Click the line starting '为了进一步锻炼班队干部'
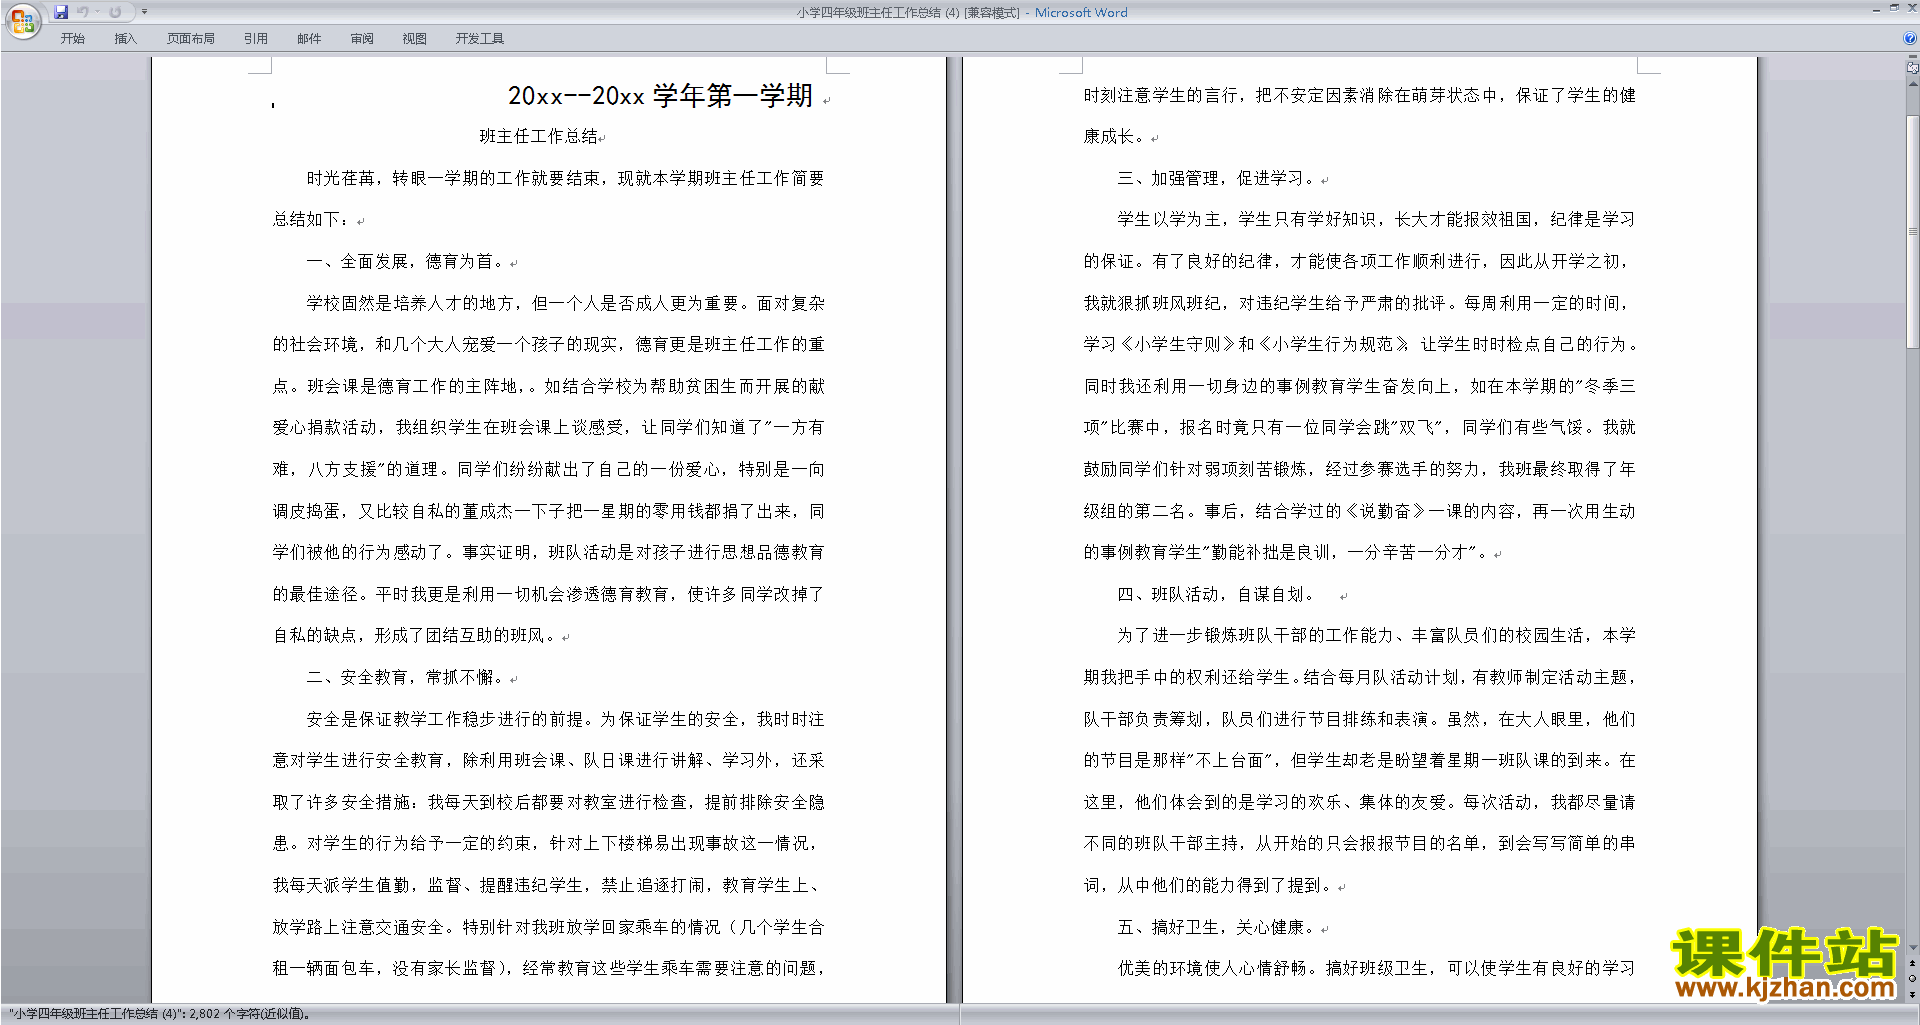Viewport: 1920px width, 1025px height. point(1376,635)
